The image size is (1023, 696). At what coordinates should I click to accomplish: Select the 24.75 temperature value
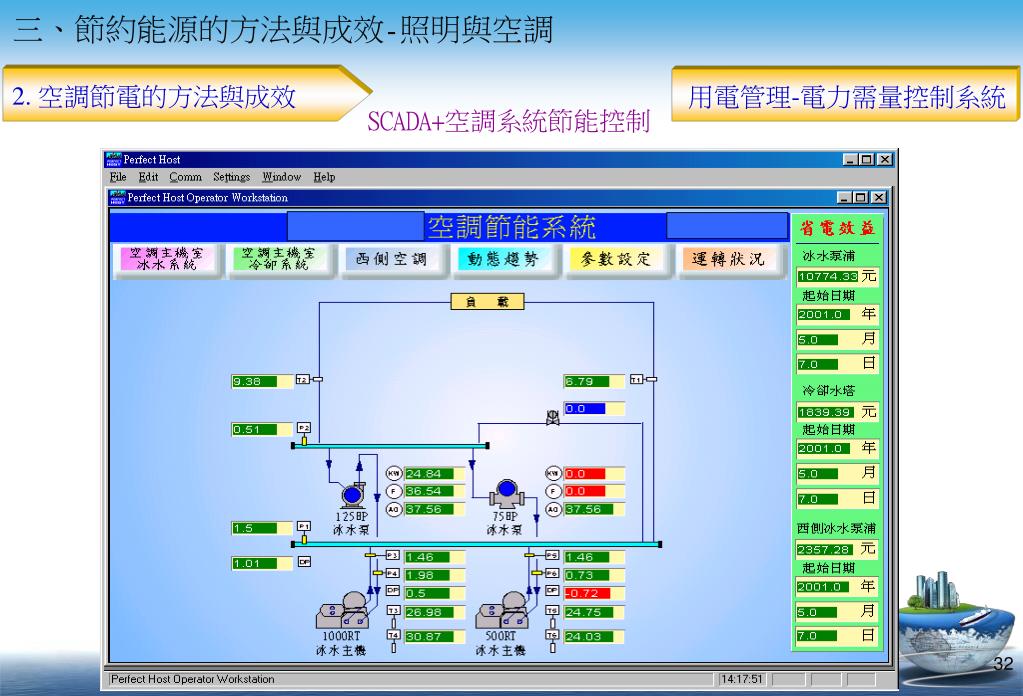[594, 613]
